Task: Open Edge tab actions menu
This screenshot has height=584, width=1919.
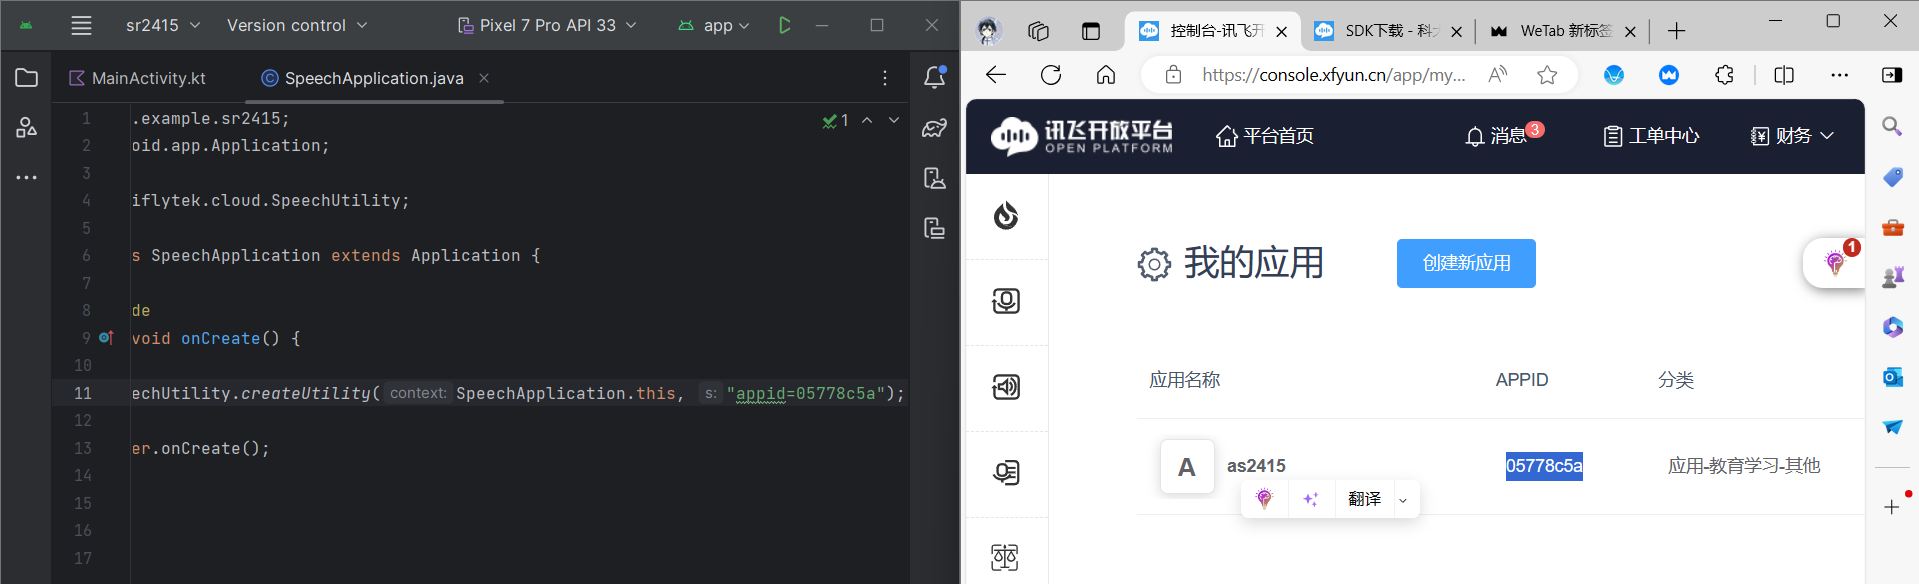Action: 1091,31
